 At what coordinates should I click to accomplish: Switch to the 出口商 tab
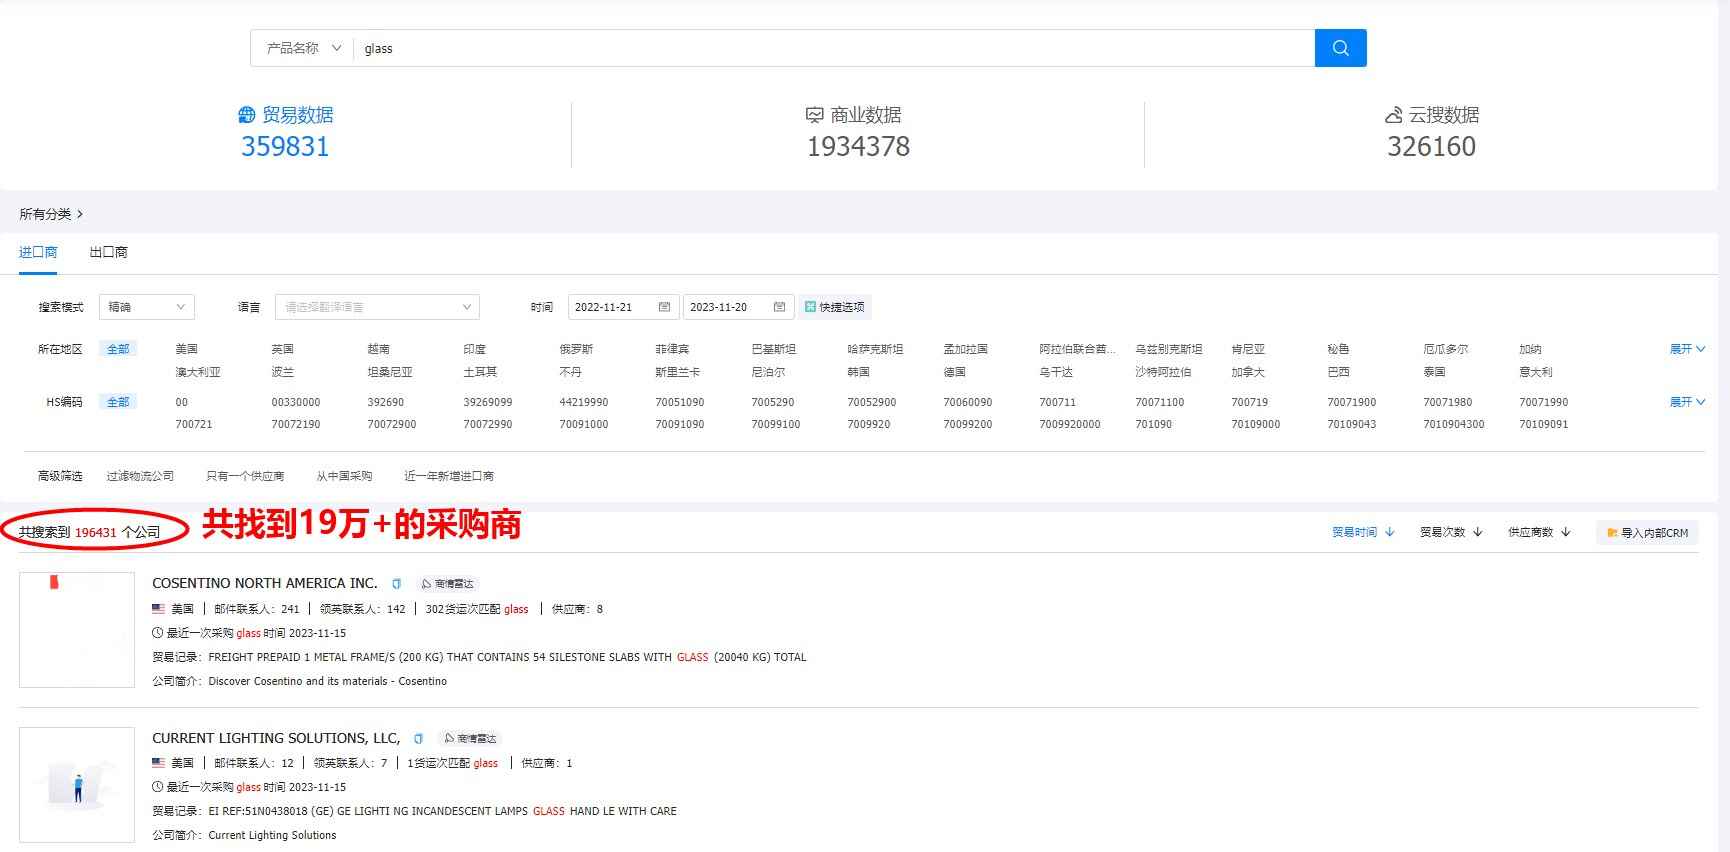108,252
